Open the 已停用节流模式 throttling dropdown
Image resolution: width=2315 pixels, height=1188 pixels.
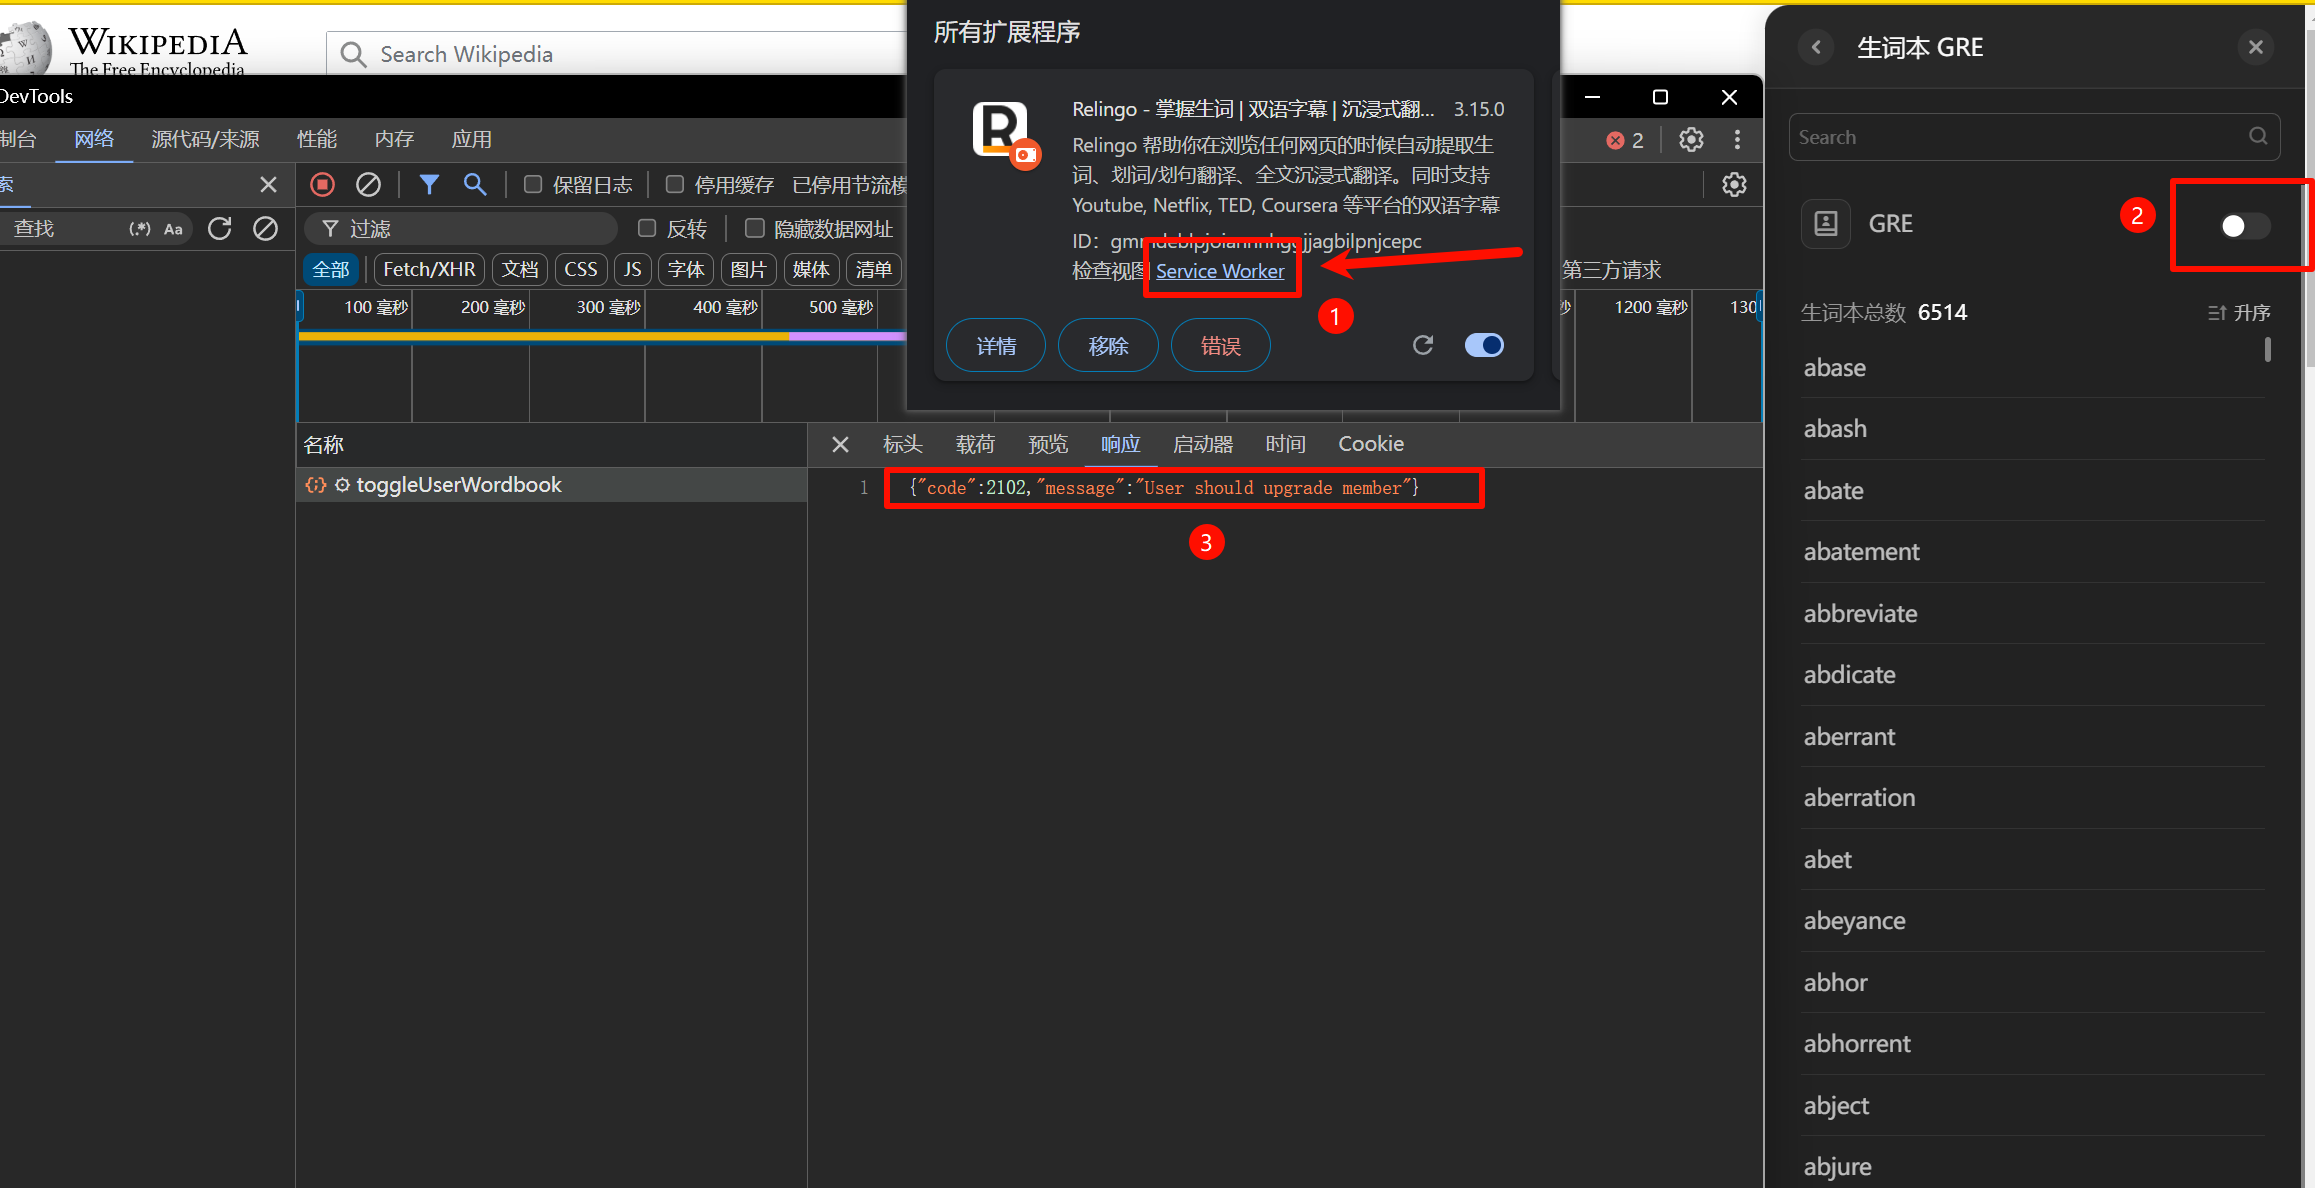[848, 185]
